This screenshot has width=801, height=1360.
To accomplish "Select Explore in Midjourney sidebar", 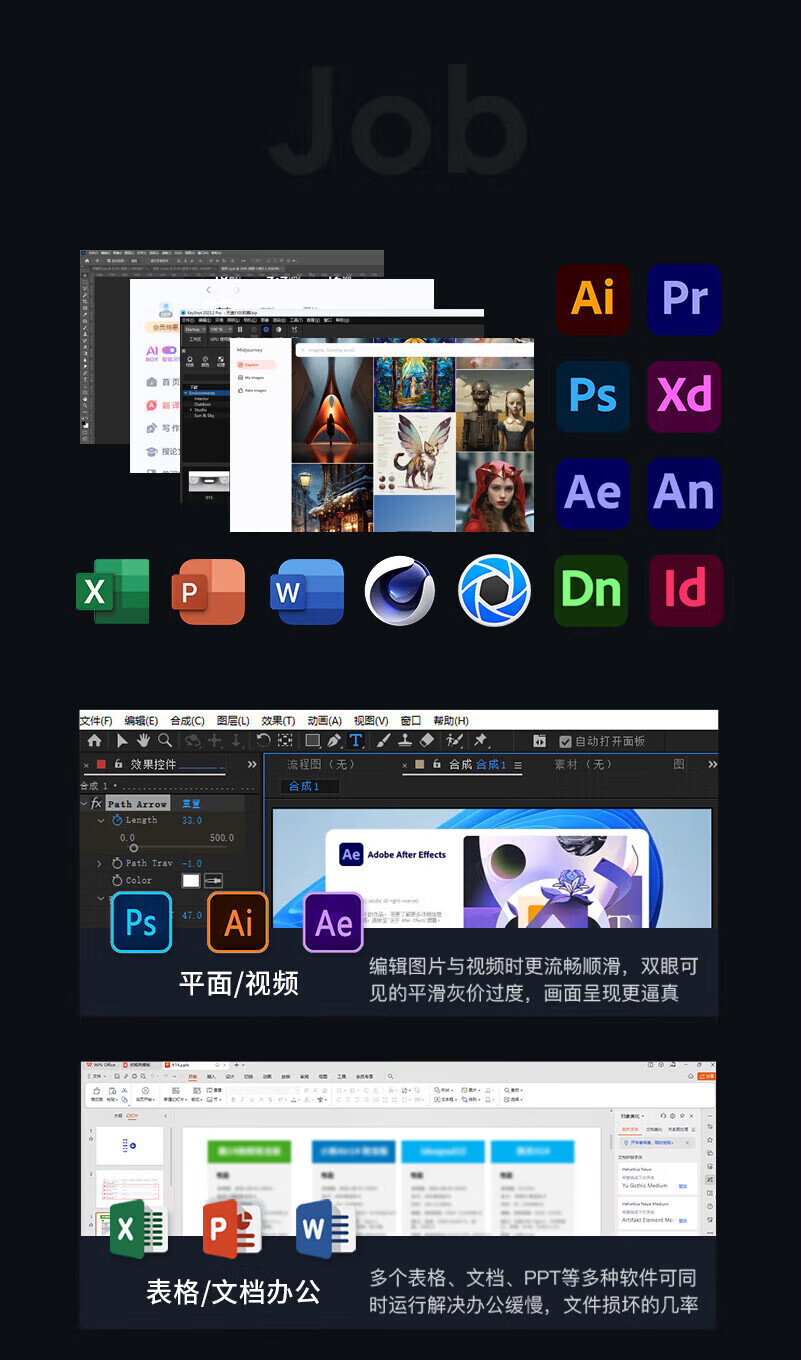I will [252, 365].
